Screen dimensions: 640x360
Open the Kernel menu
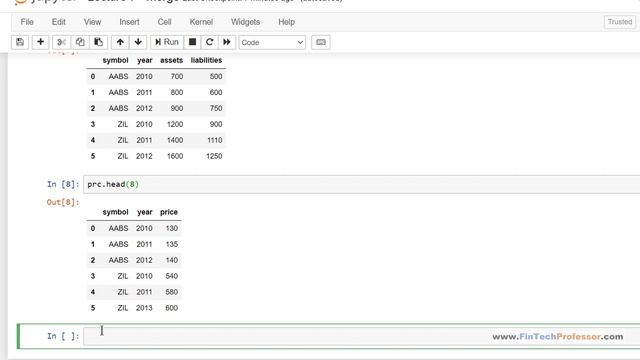pos(201,22)
